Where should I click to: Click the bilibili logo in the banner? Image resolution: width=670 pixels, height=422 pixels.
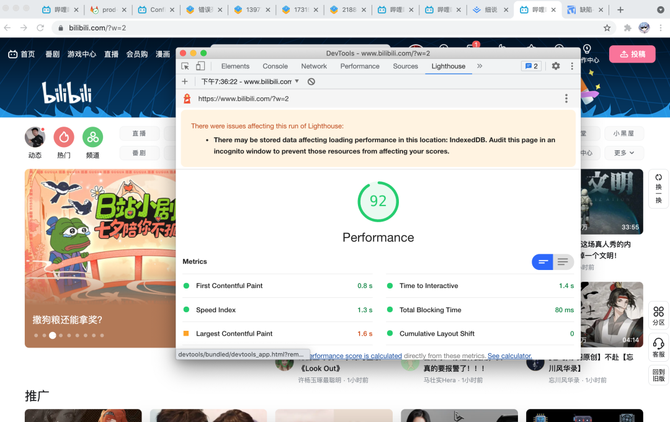point(67,93)
